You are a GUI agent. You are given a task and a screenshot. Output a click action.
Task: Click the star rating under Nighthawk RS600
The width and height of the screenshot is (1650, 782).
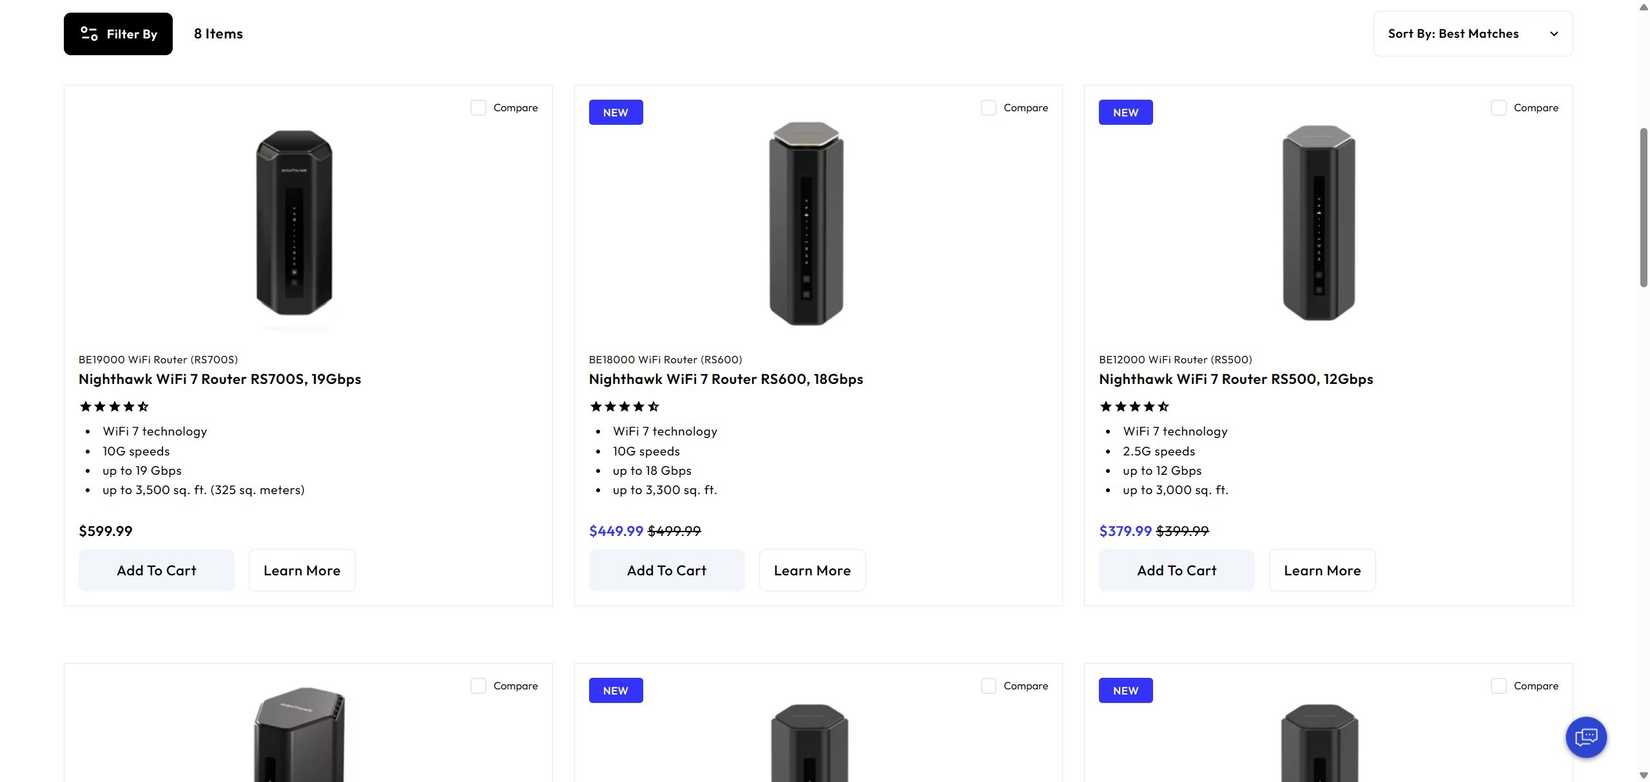[x=623, y=407]
